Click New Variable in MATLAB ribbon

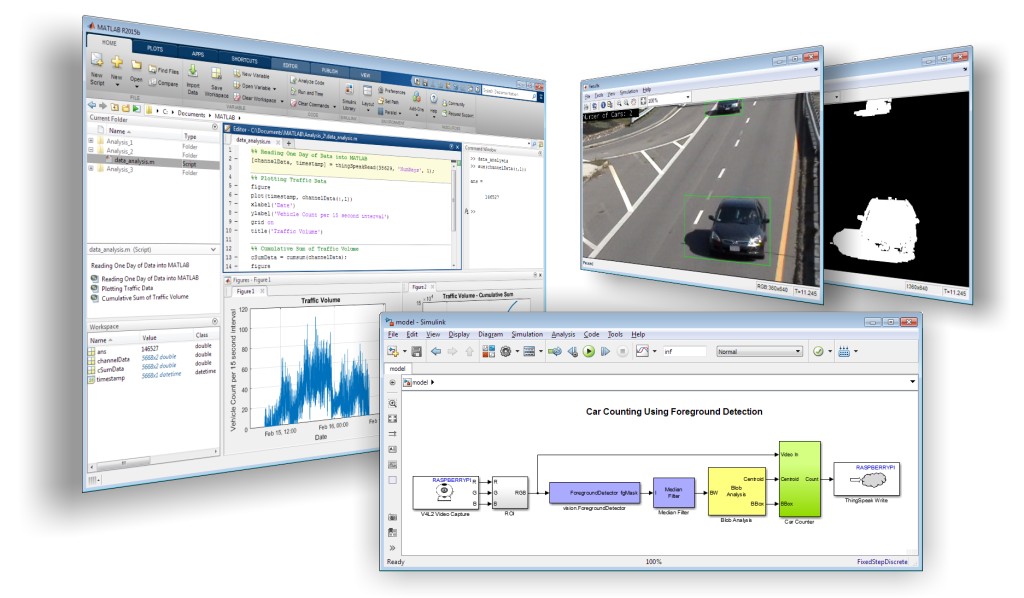click(251, 74)
